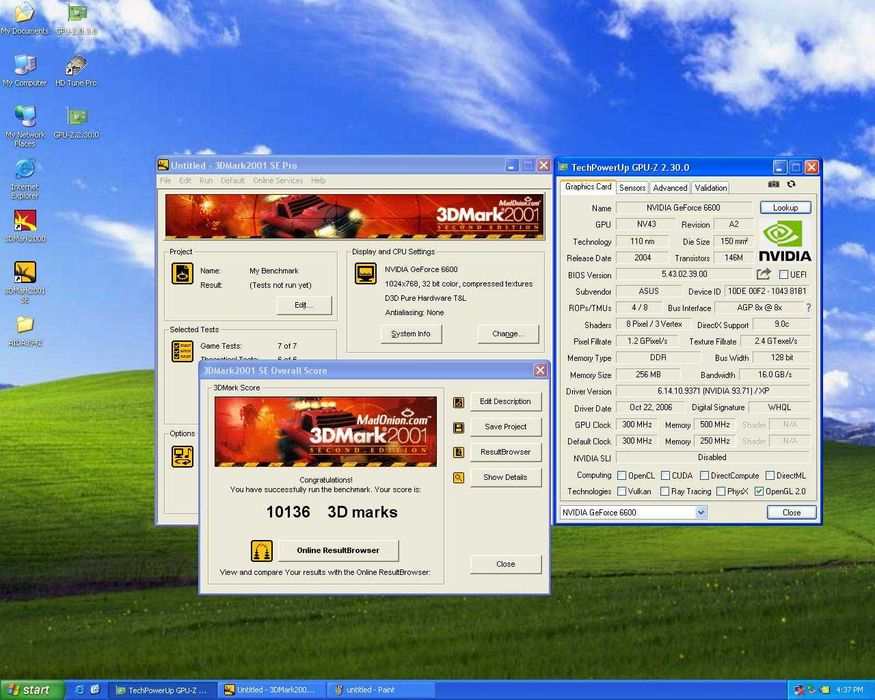The image size is (875, 700).
Task: Select My Network Places desktop icon
Action: [25, 126]
